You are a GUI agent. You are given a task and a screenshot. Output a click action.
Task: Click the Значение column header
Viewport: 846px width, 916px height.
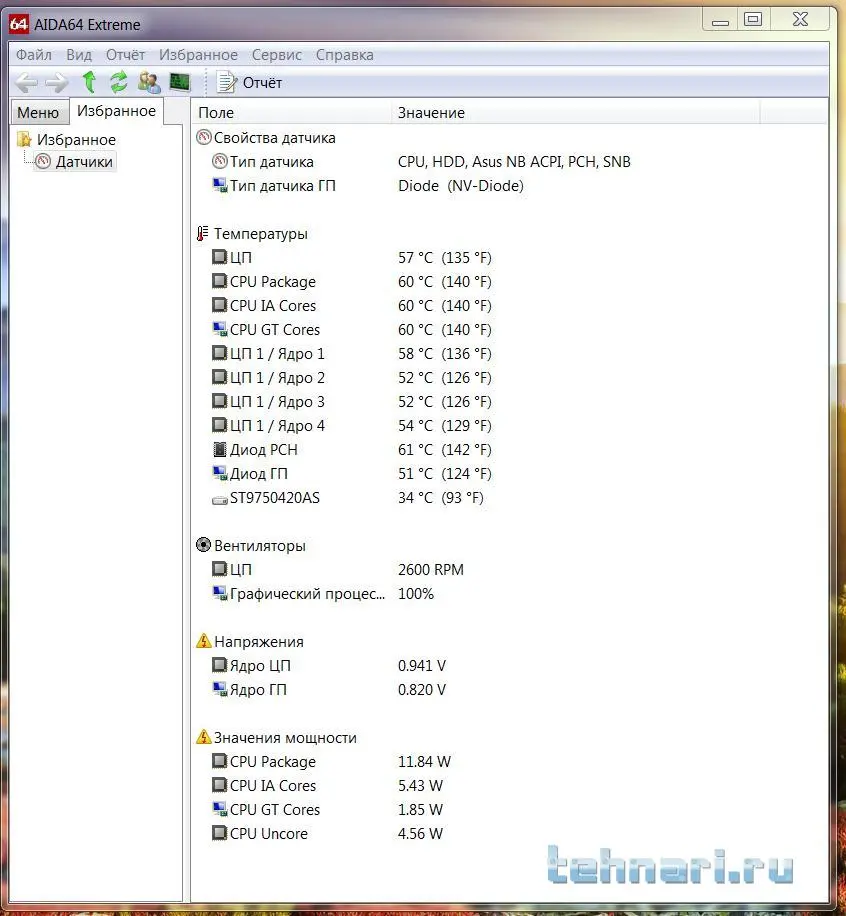[x=575, y=113]
